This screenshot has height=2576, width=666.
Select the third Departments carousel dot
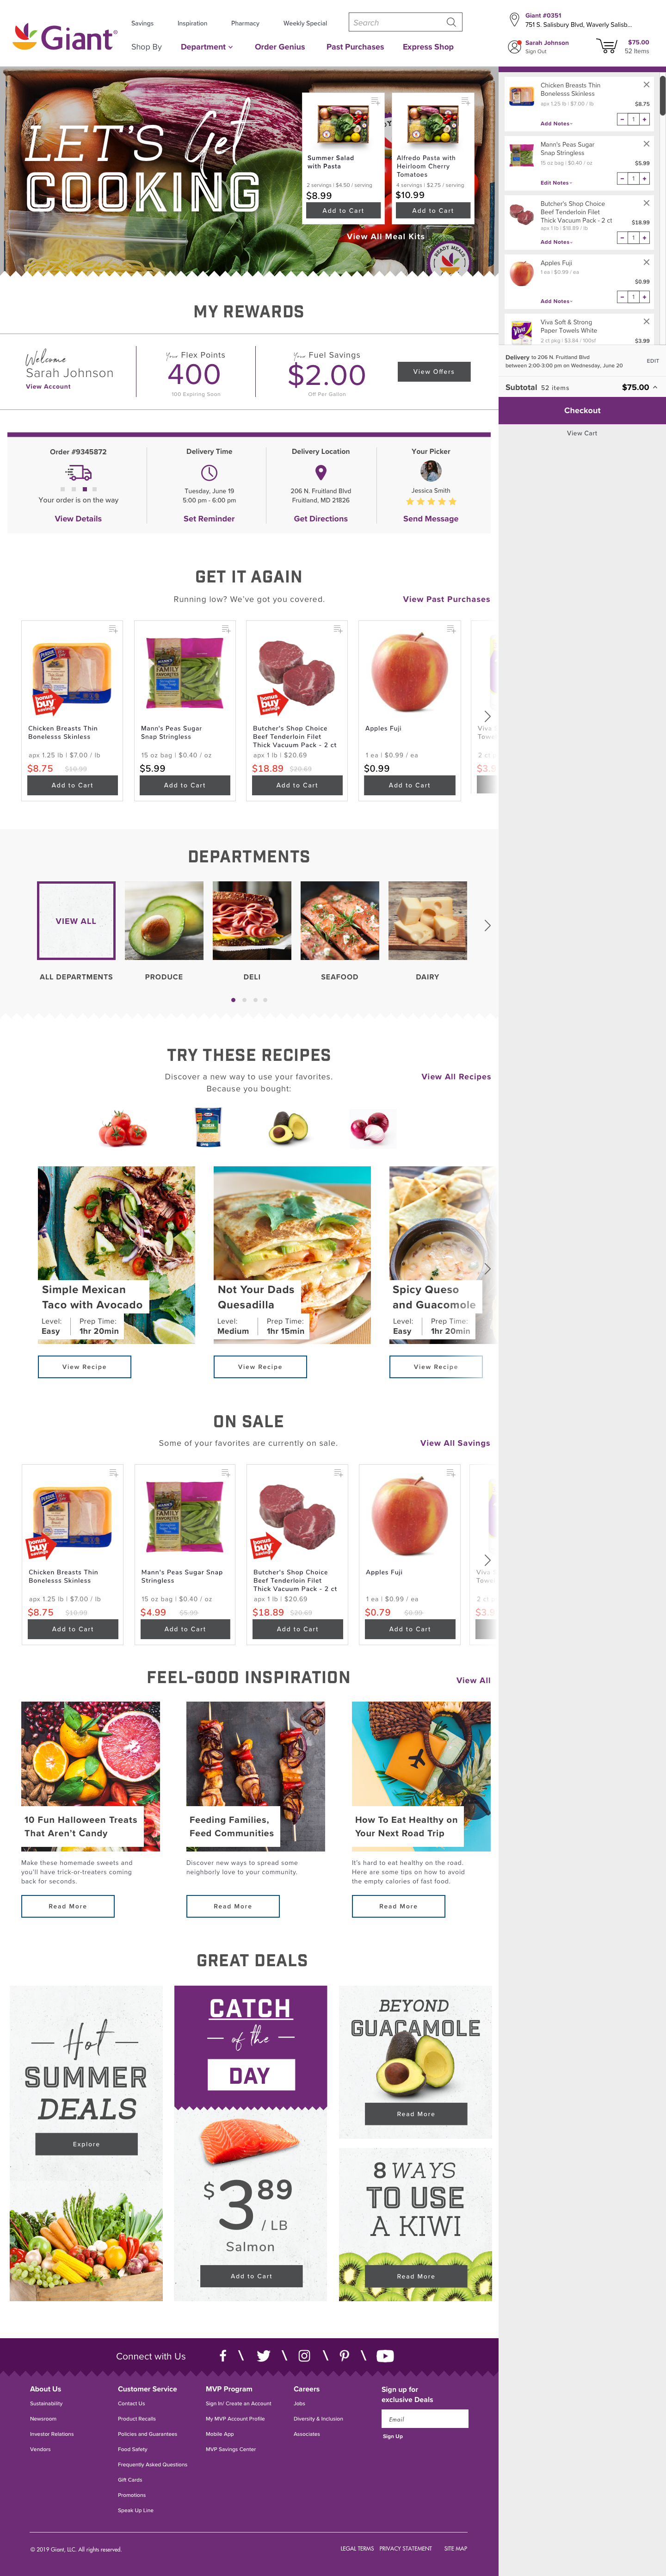tap(255, 1000)
